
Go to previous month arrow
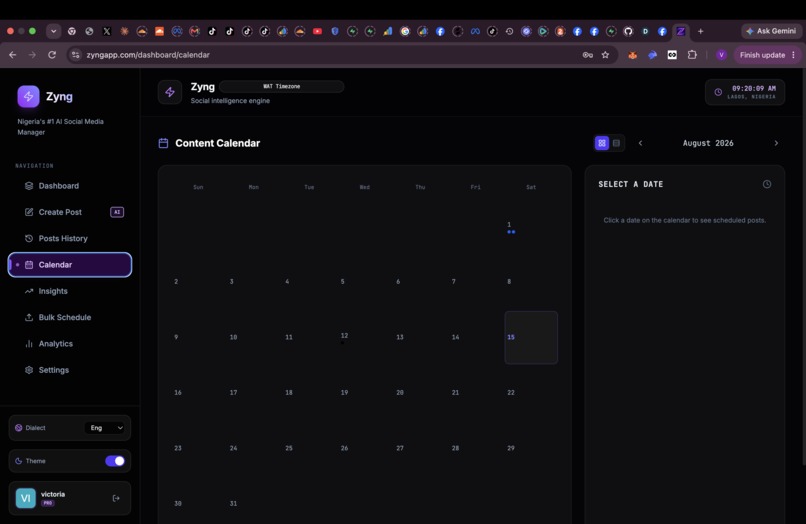[x=640, y=143]
